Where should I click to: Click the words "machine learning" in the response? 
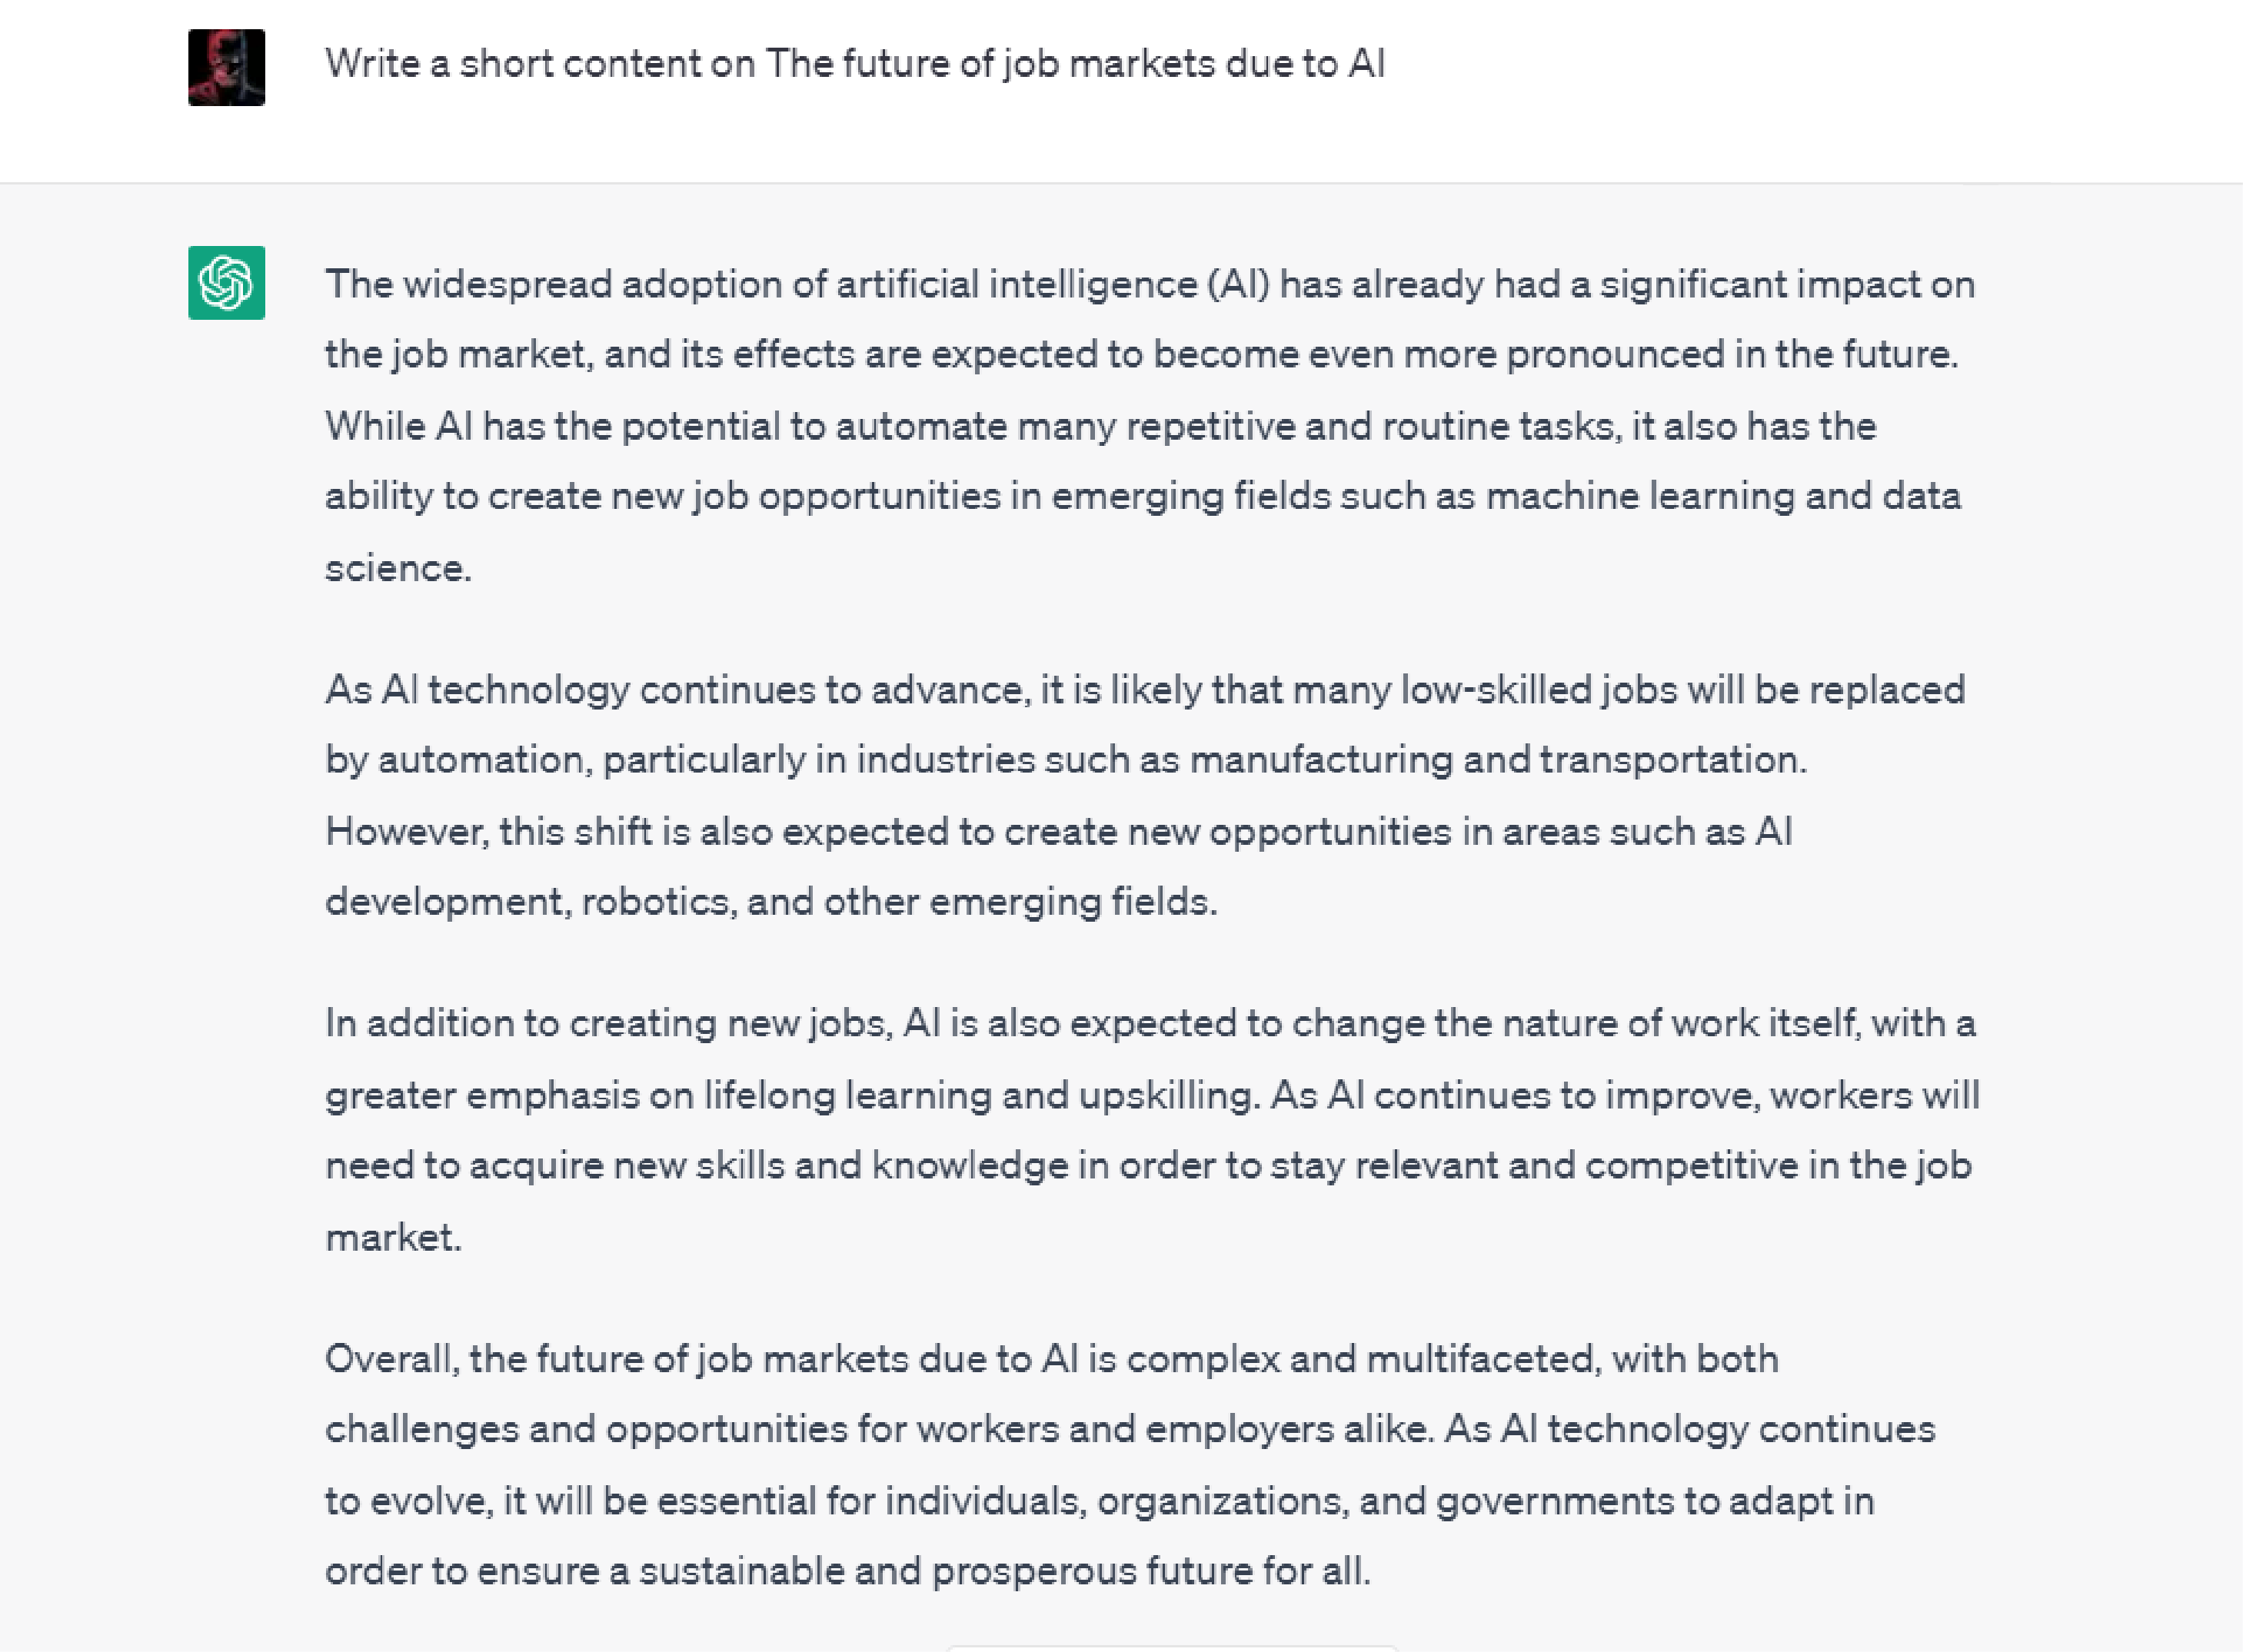coord(1640,497)
